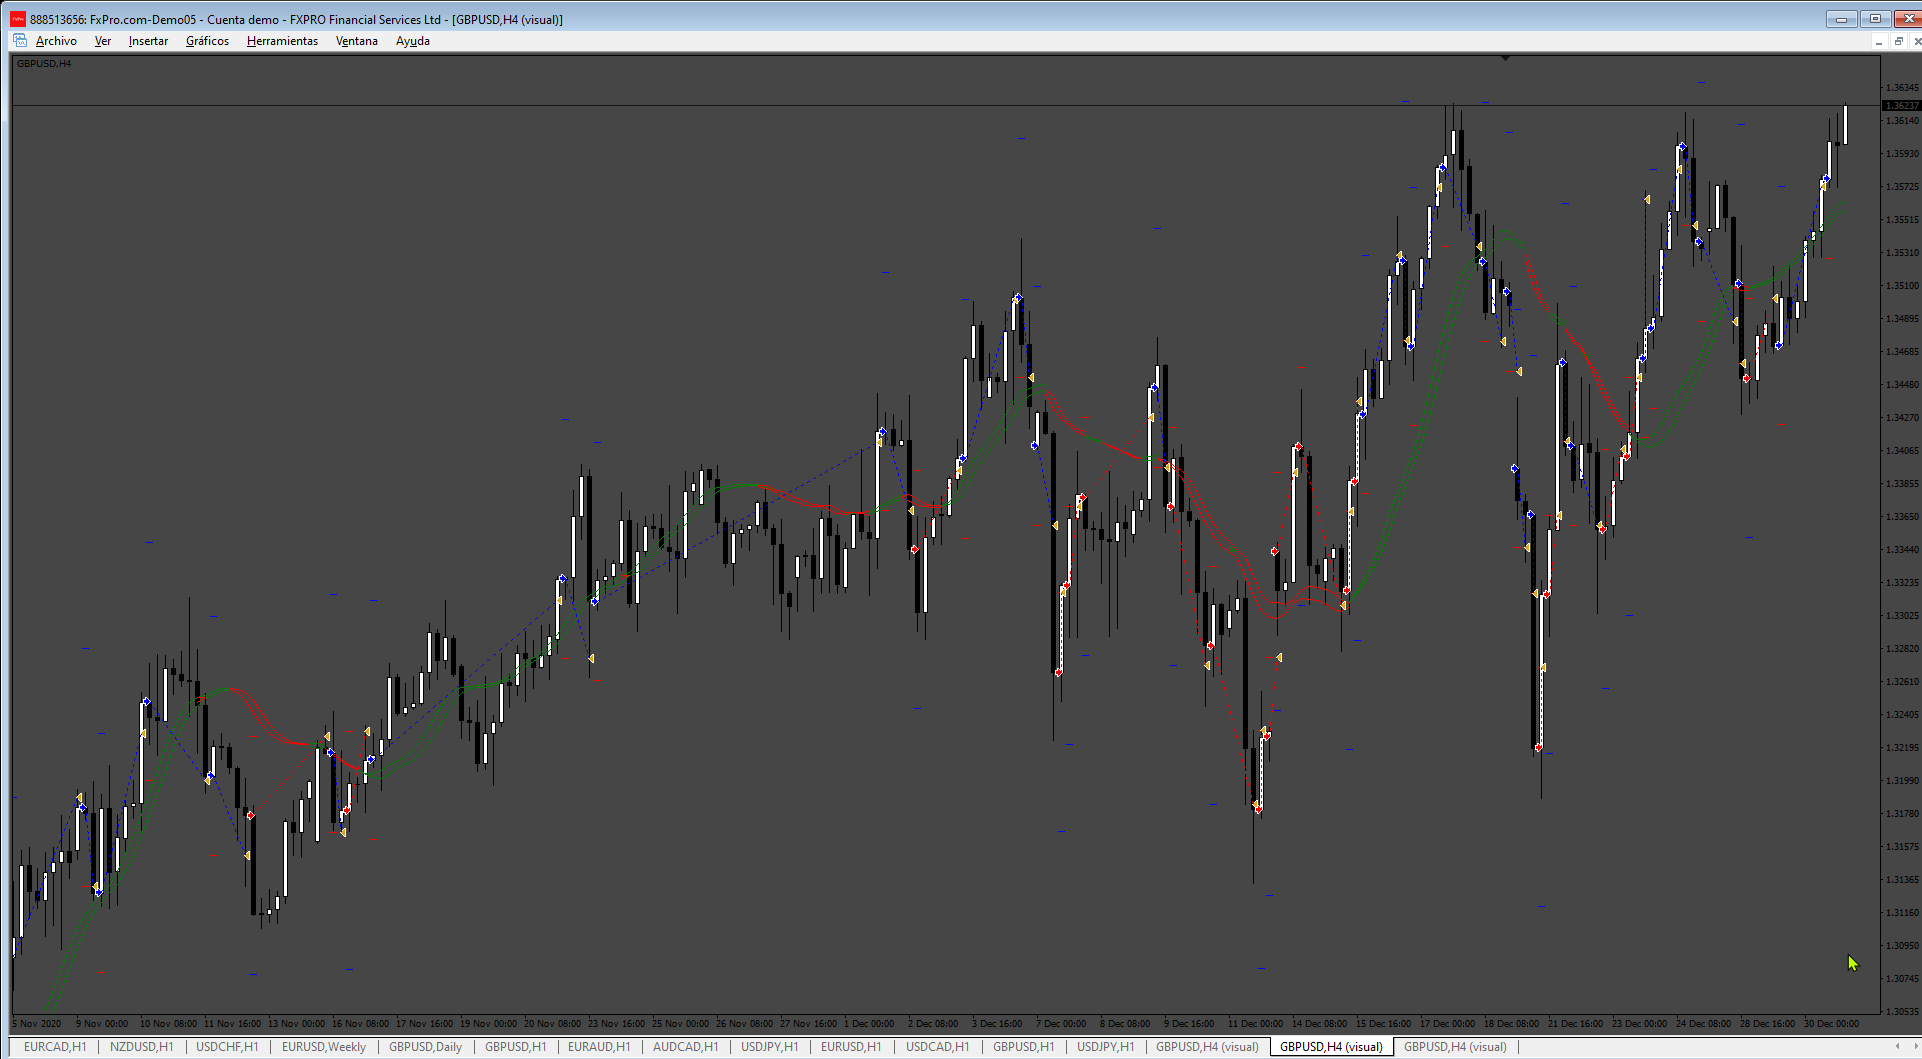1922x1059 pixels.
Task: Click the 1.30535 price scale value
Action: coord(1901,1011)
